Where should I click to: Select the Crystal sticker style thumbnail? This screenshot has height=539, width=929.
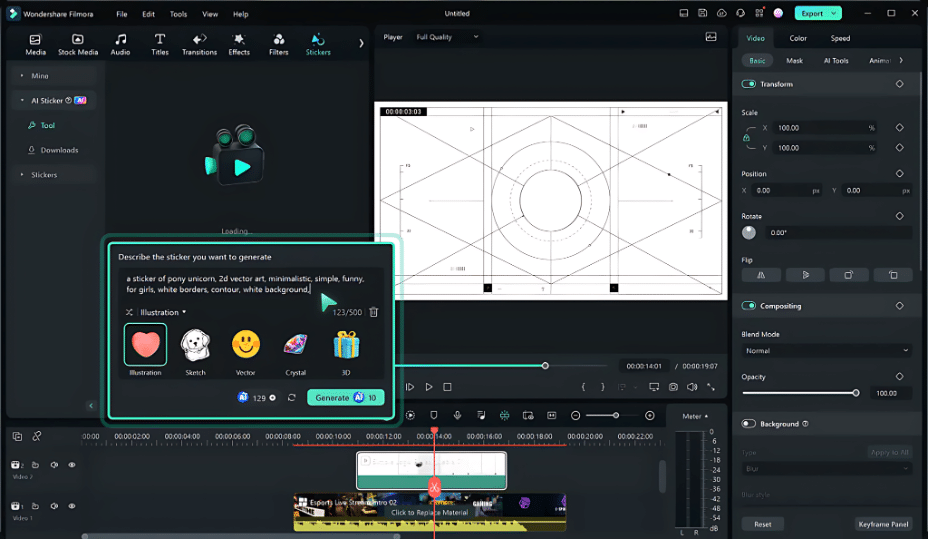point(296,345)
